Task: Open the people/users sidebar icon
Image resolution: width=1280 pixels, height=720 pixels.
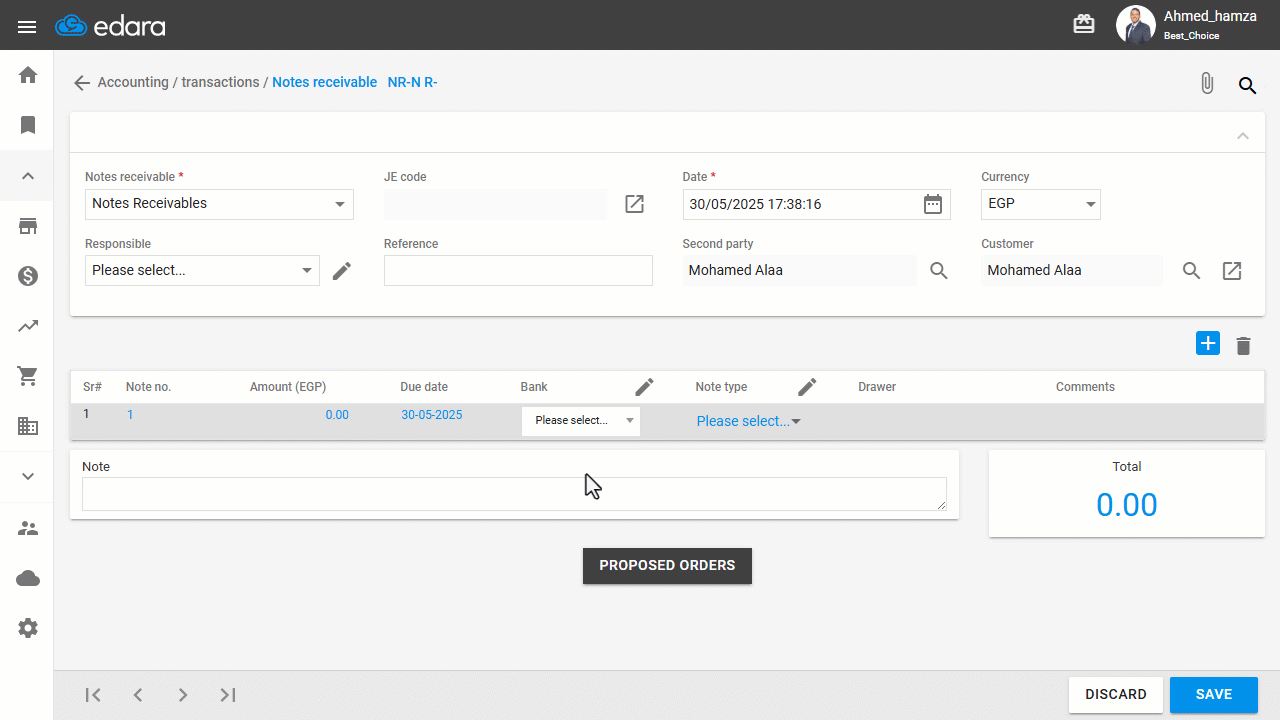Action: 28,528
